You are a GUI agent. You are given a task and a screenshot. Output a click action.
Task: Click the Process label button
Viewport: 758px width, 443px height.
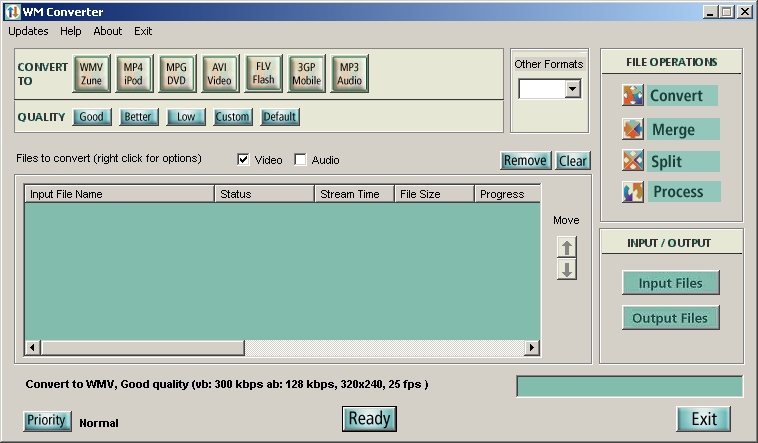(x=684, y=192)
